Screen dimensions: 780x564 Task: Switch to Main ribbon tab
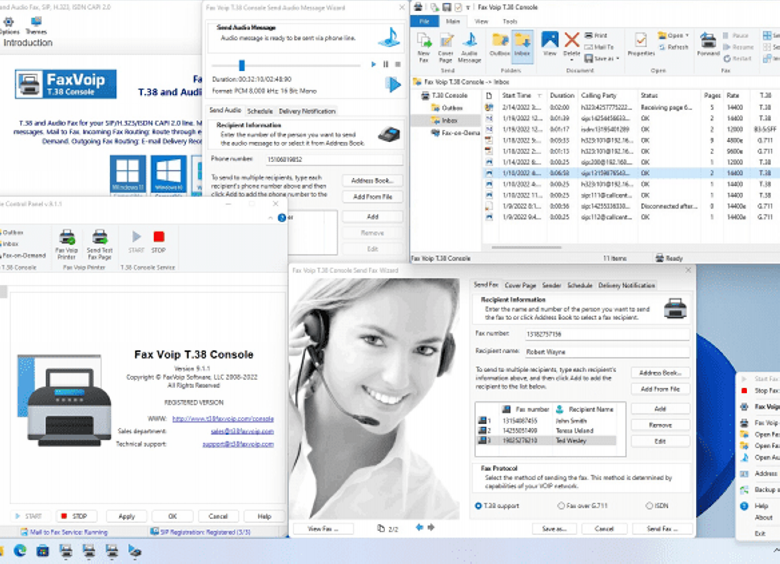(x=452, y=21)
